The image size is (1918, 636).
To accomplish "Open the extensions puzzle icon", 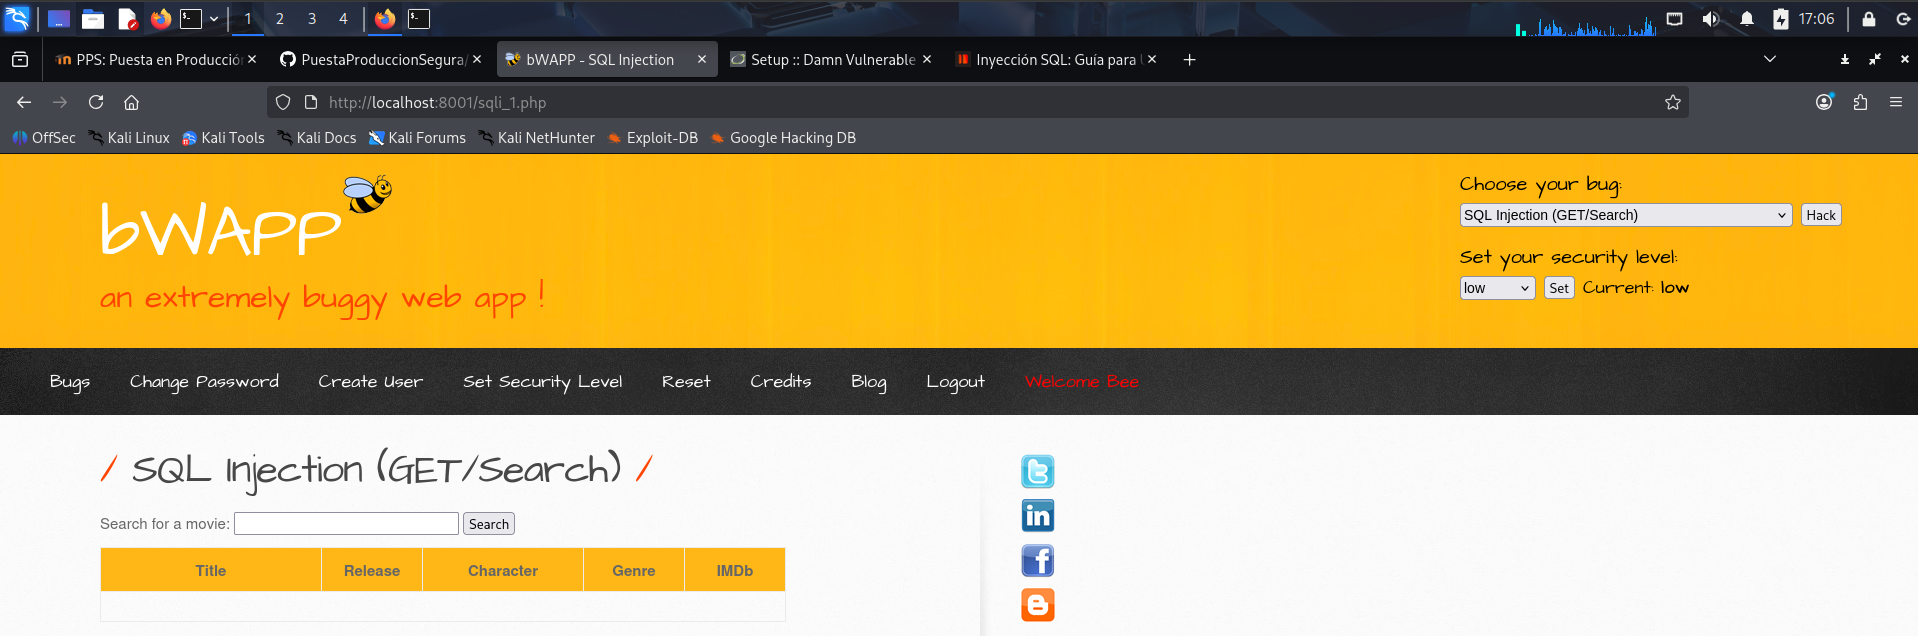I will pyautogui.click(x=1860, y=102).
